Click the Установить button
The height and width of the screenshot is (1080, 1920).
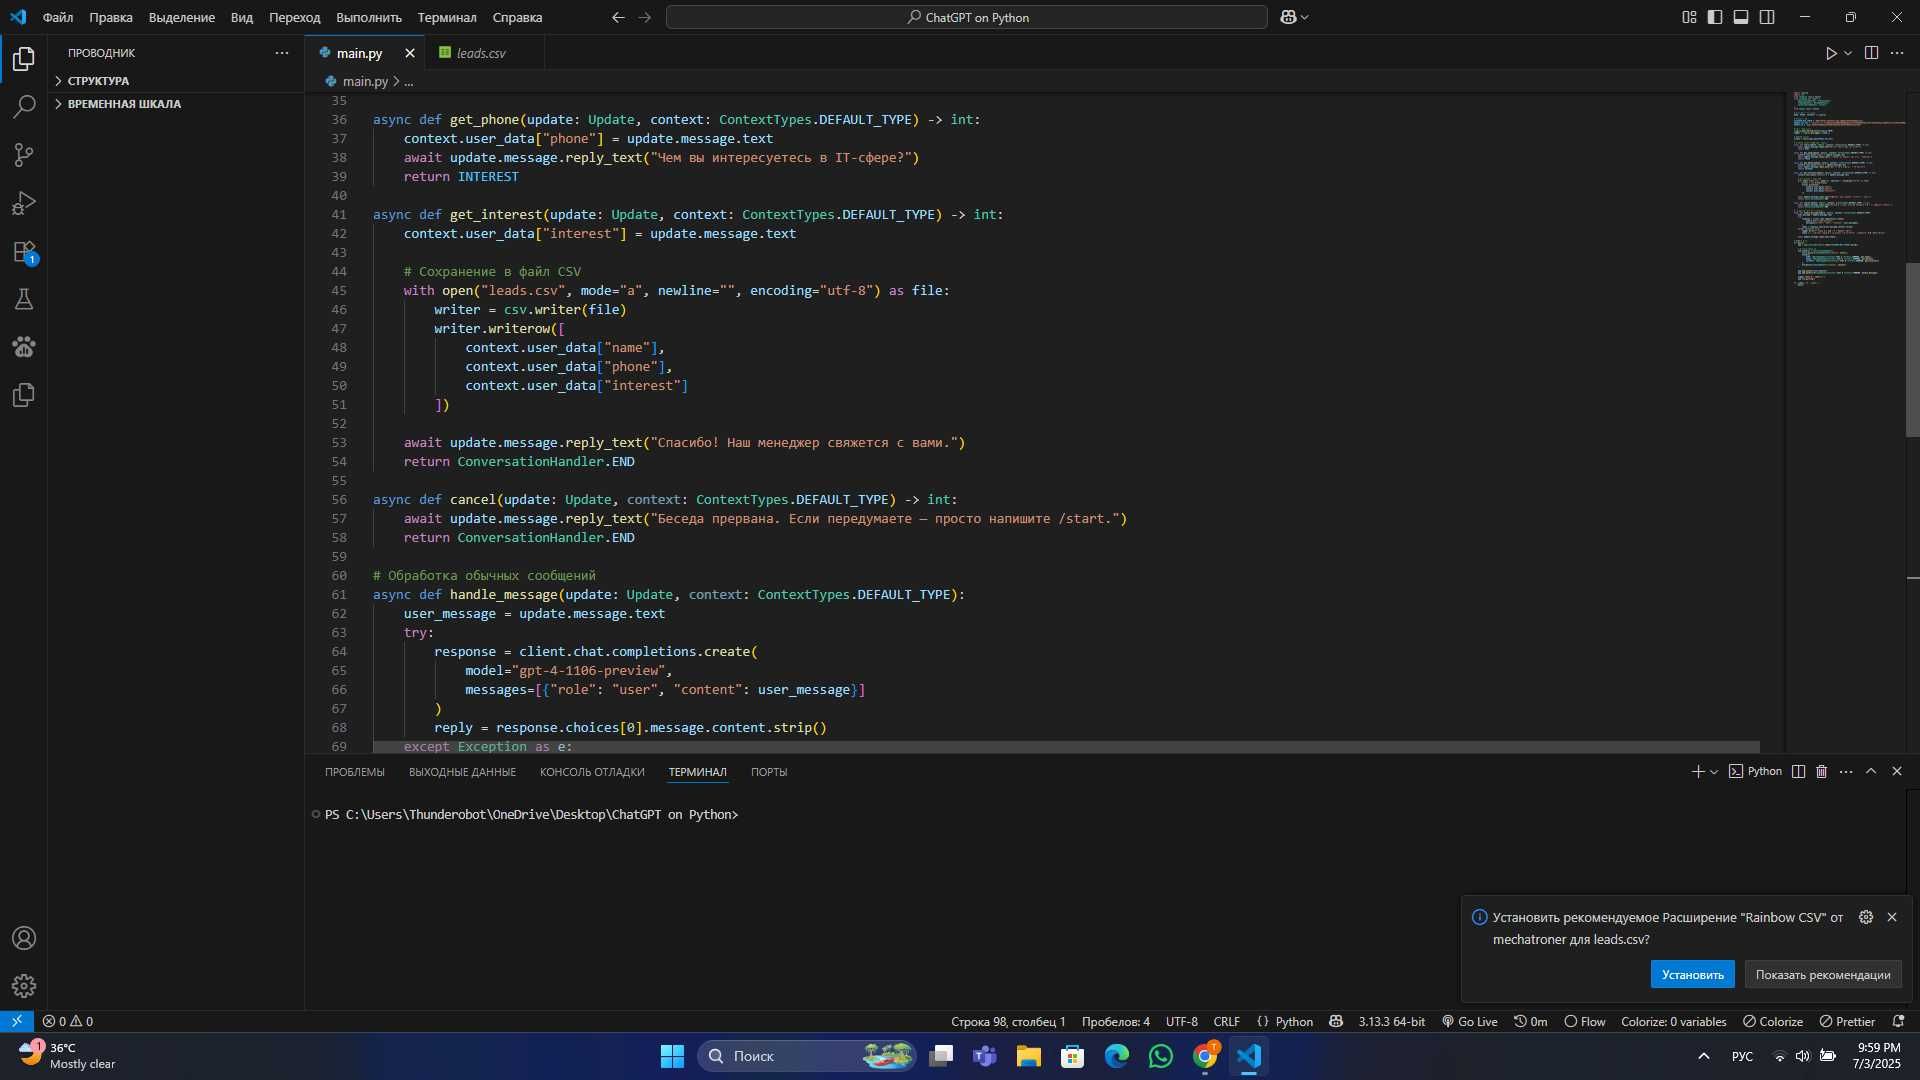(1692, 974)
